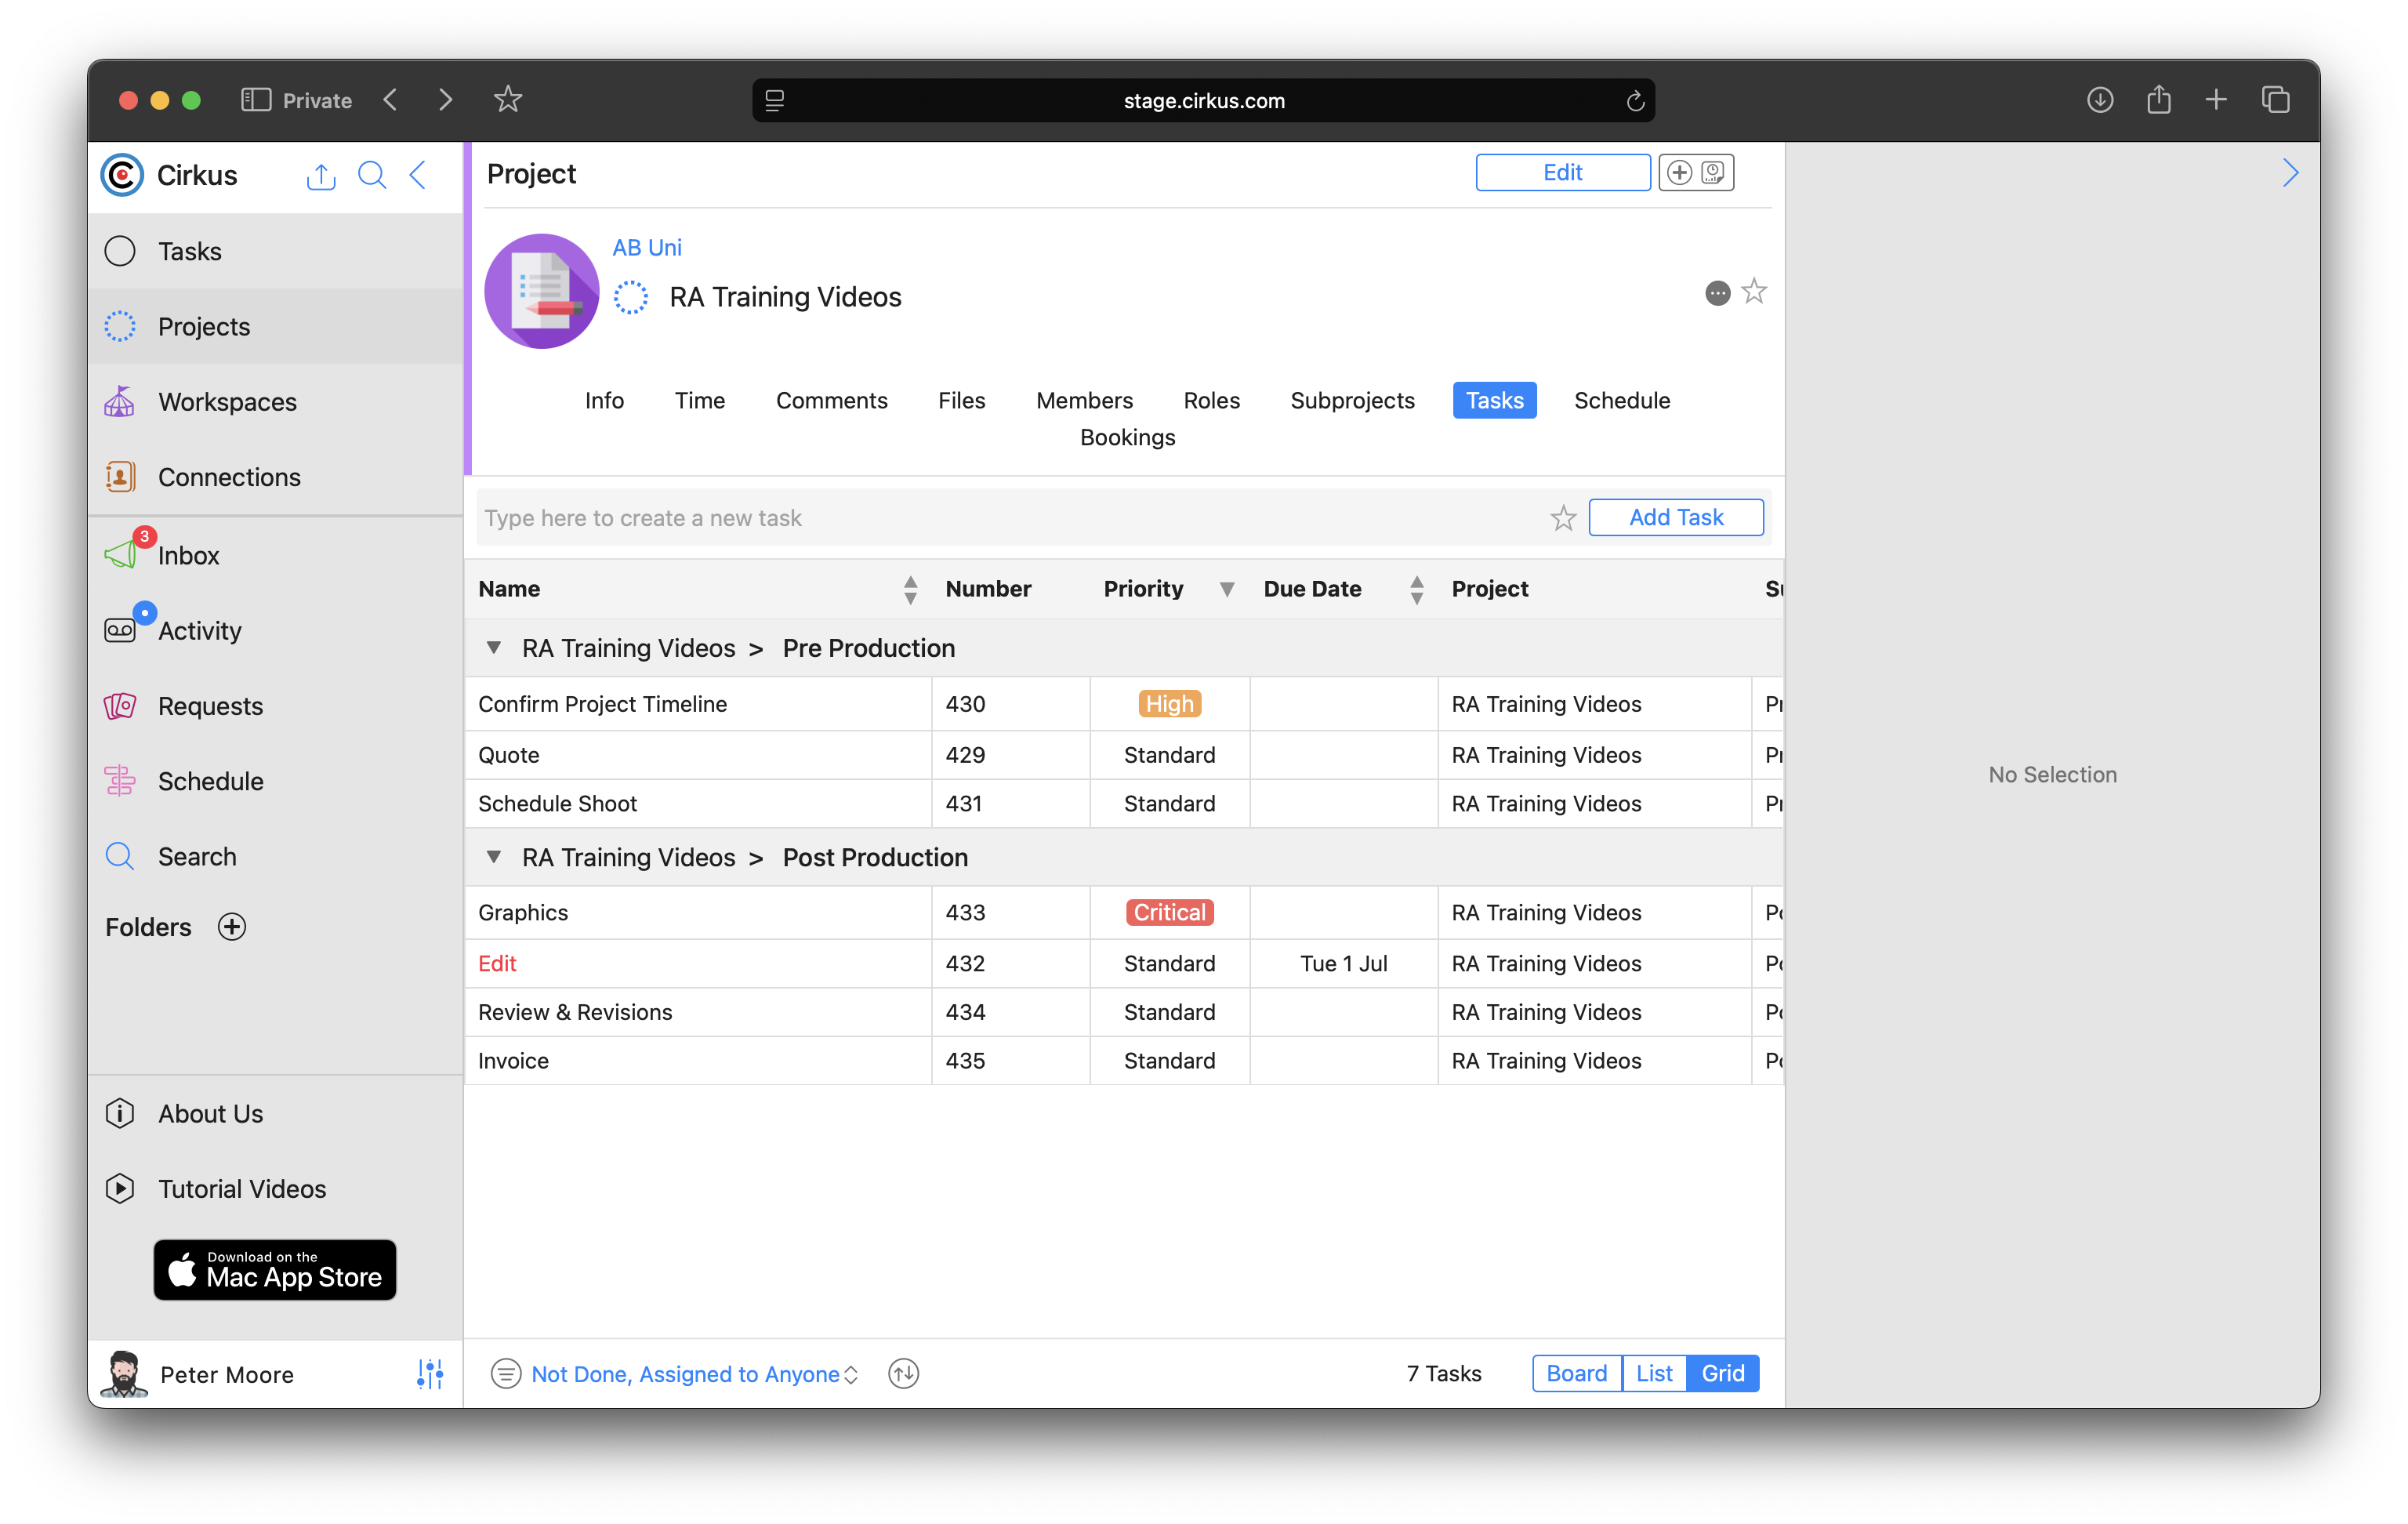Screen dimensions: 2408x1524
Task: Click the settings sliders icon beside Peter Moore
Action: point(430,1374)
